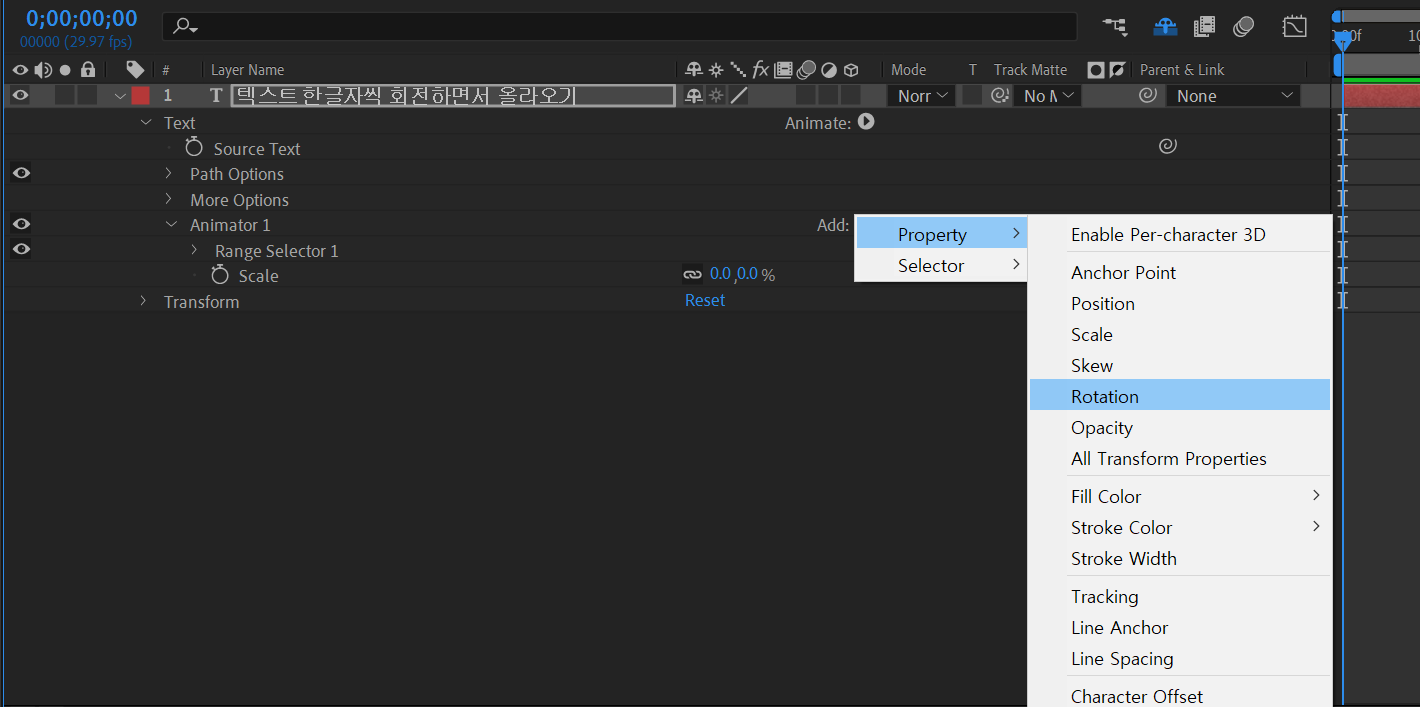Click the fx Effects column header

click(761, 70)
